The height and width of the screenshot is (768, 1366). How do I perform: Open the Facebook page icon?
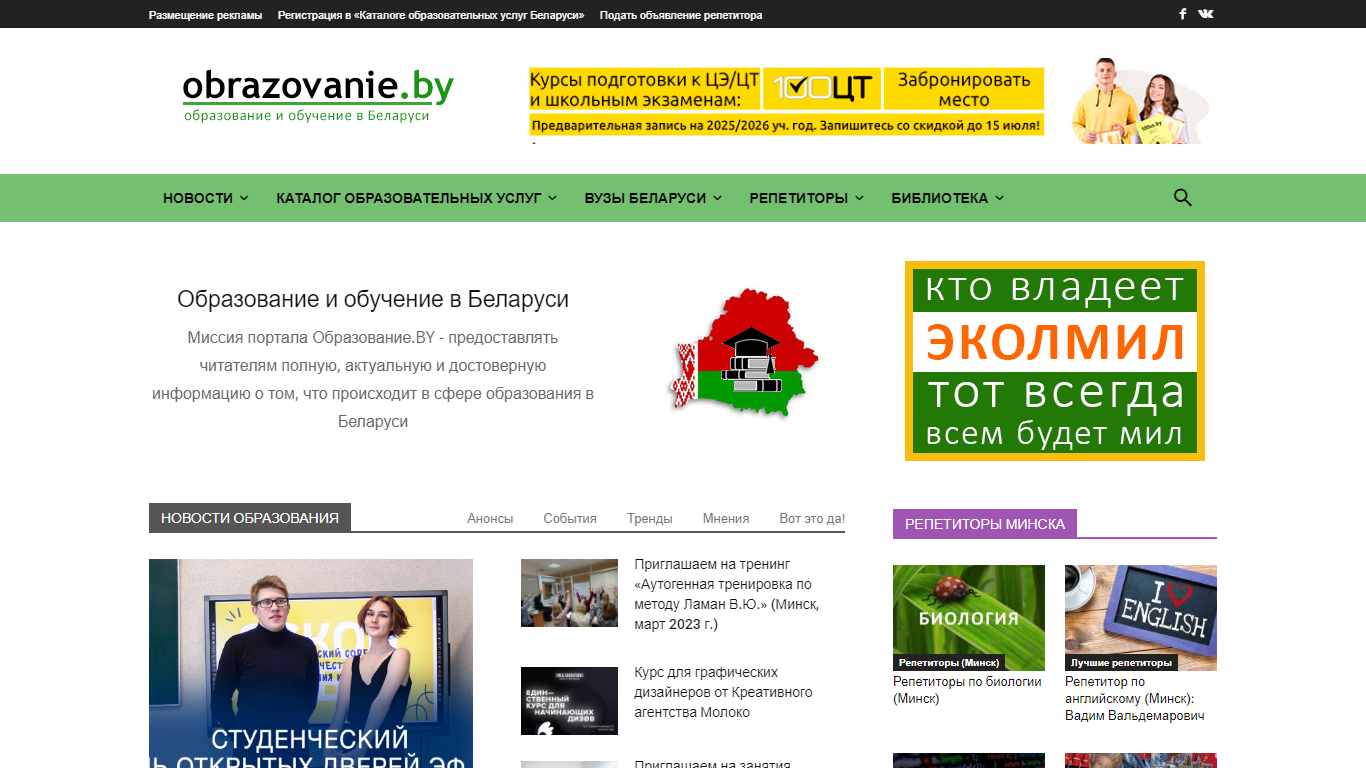pos(1183,14)
